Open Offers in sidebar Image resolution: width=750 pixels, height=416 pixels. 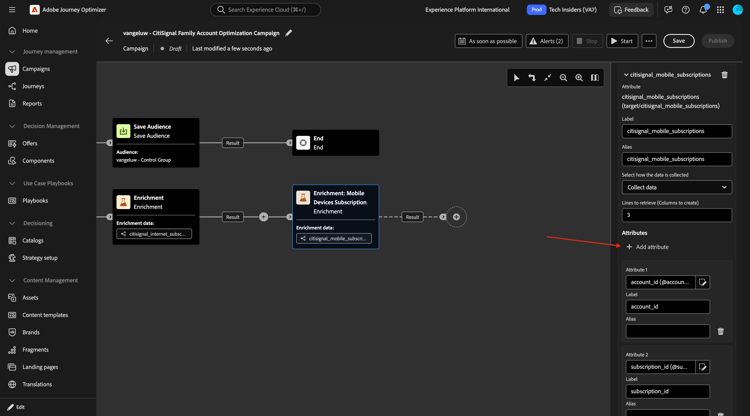30,143
